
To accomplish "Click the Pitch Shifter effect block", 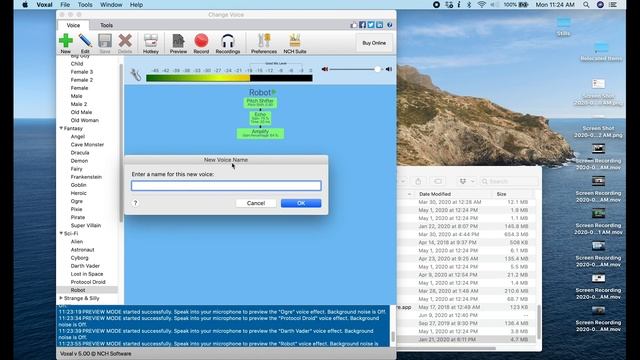I will pyautogui.click(x=260, y=102).
